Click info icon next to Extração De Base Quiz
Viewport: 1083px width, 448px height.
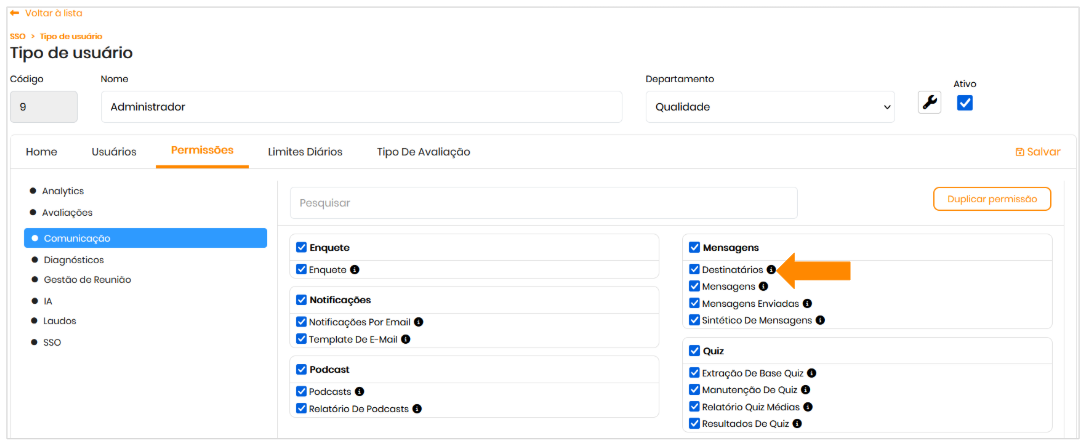812,373
